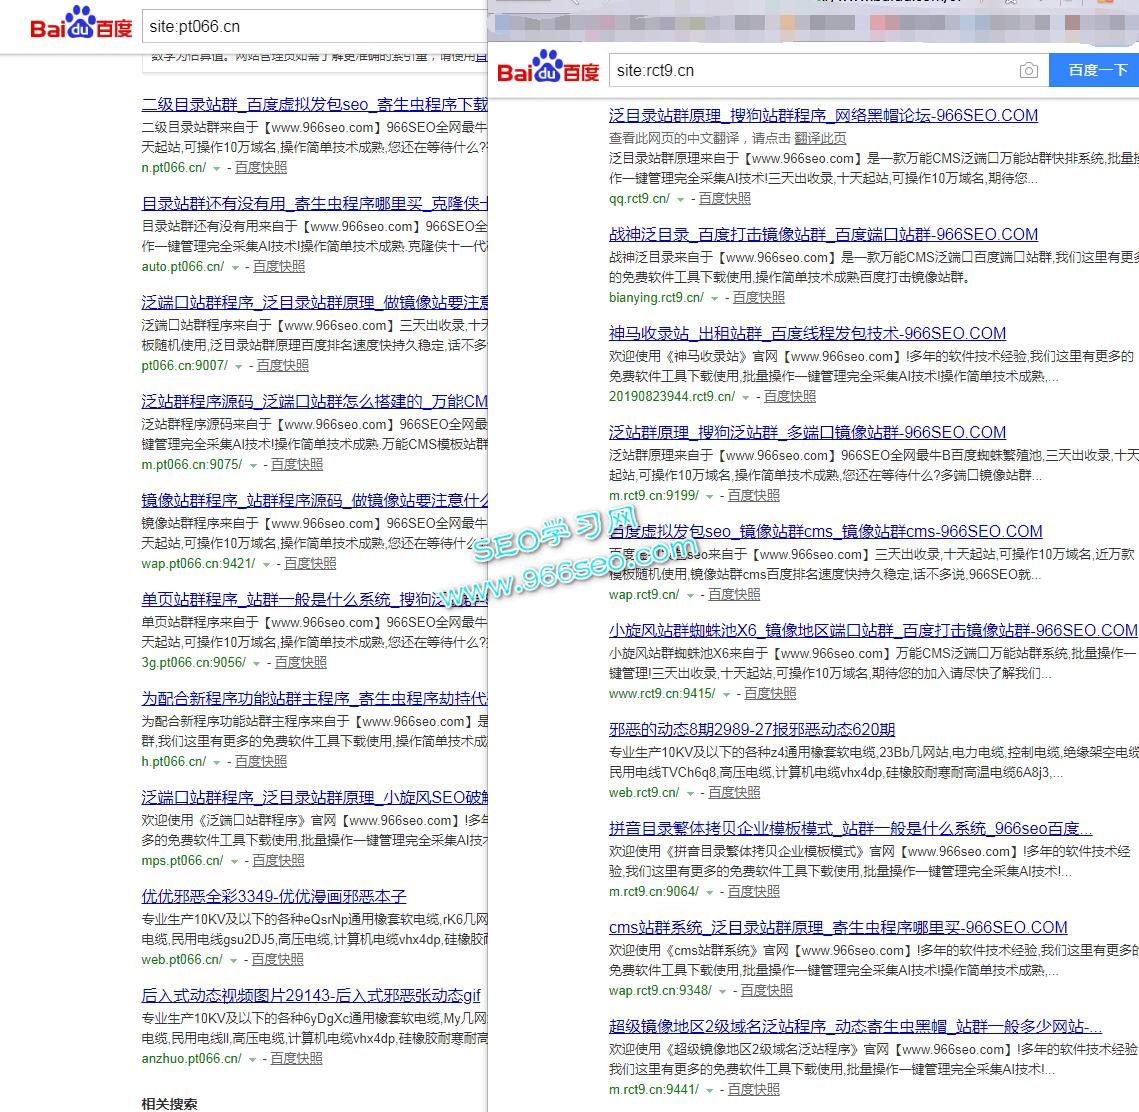
Task: Click the URL text wap.pt066.cn:9421/
Action: (198, 564)
